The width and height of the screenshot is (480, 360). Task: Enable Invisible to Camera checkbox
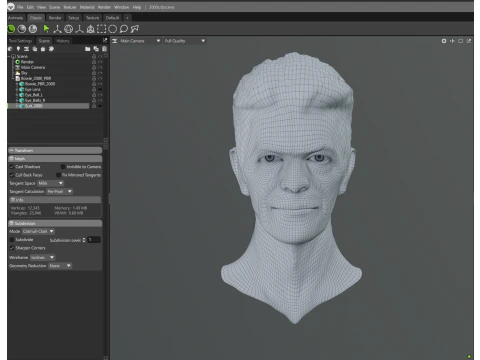pyautogui.click(x=63, y=167)
